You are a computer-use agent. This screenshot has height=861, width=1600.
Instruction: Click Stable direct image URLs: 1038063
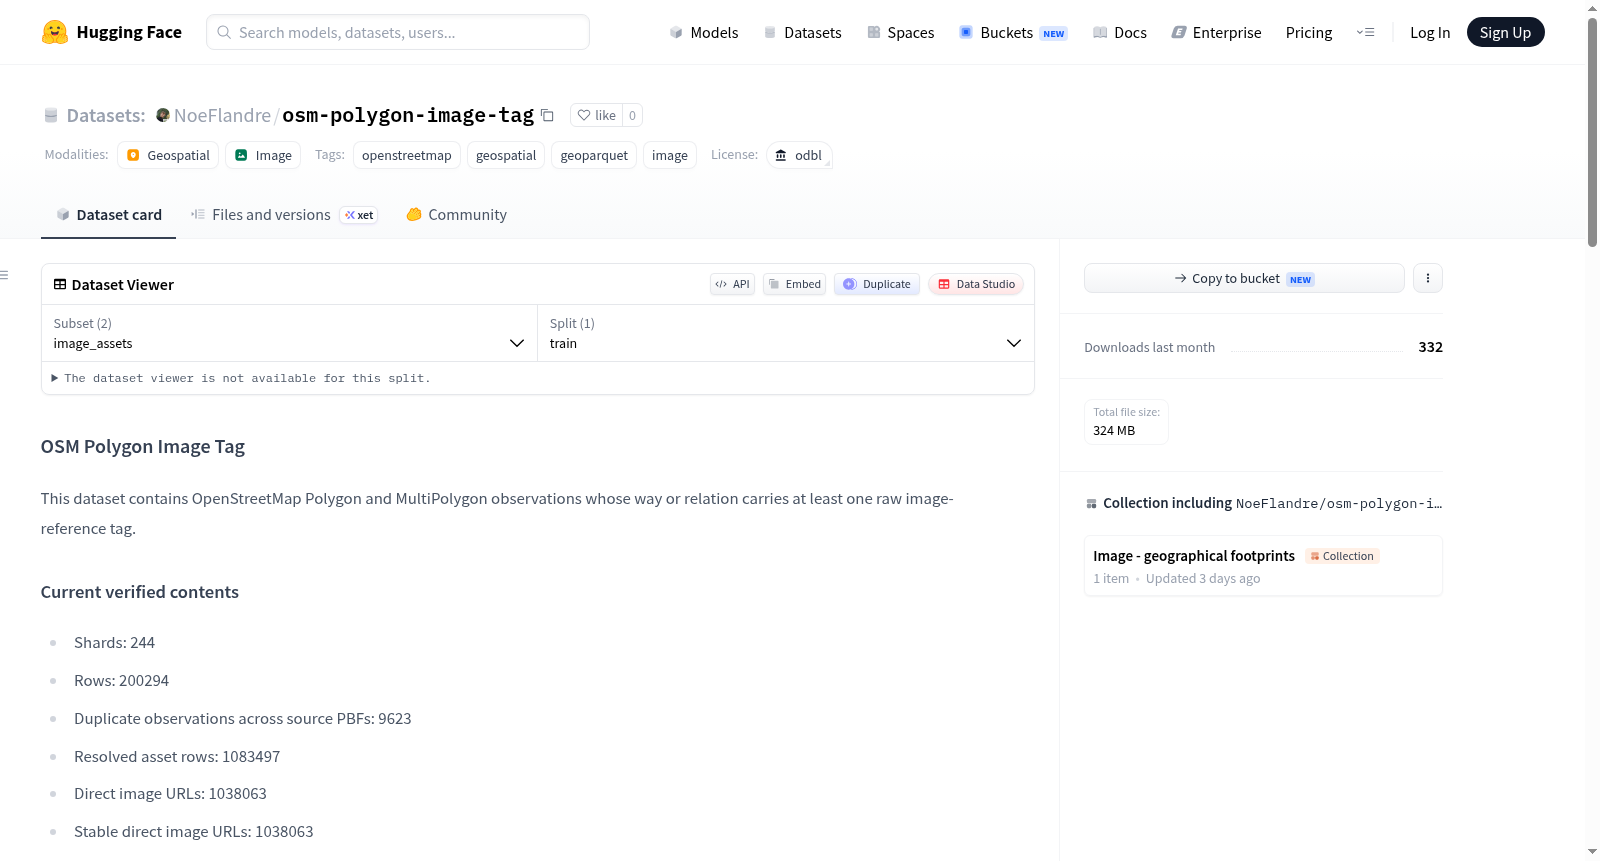[194, 831]
